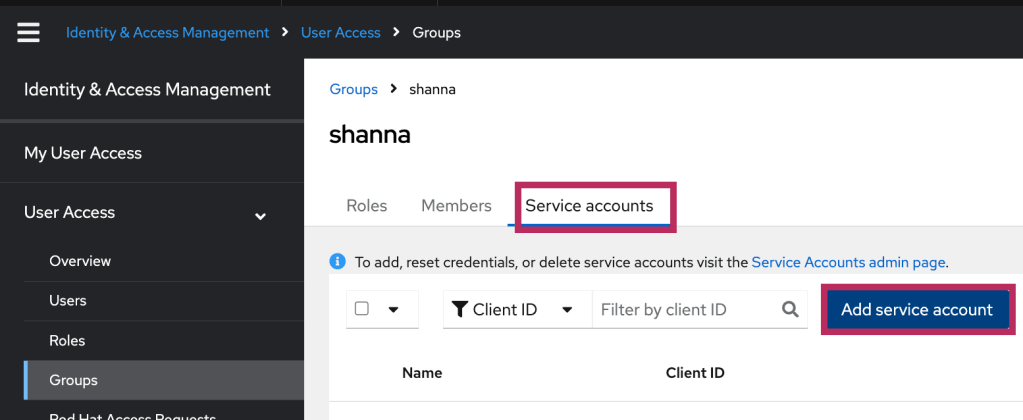Open the hamburger navigation menu
Viewport: 1023px width, 420px height.
pyautogui.click(x=28, y=32)
